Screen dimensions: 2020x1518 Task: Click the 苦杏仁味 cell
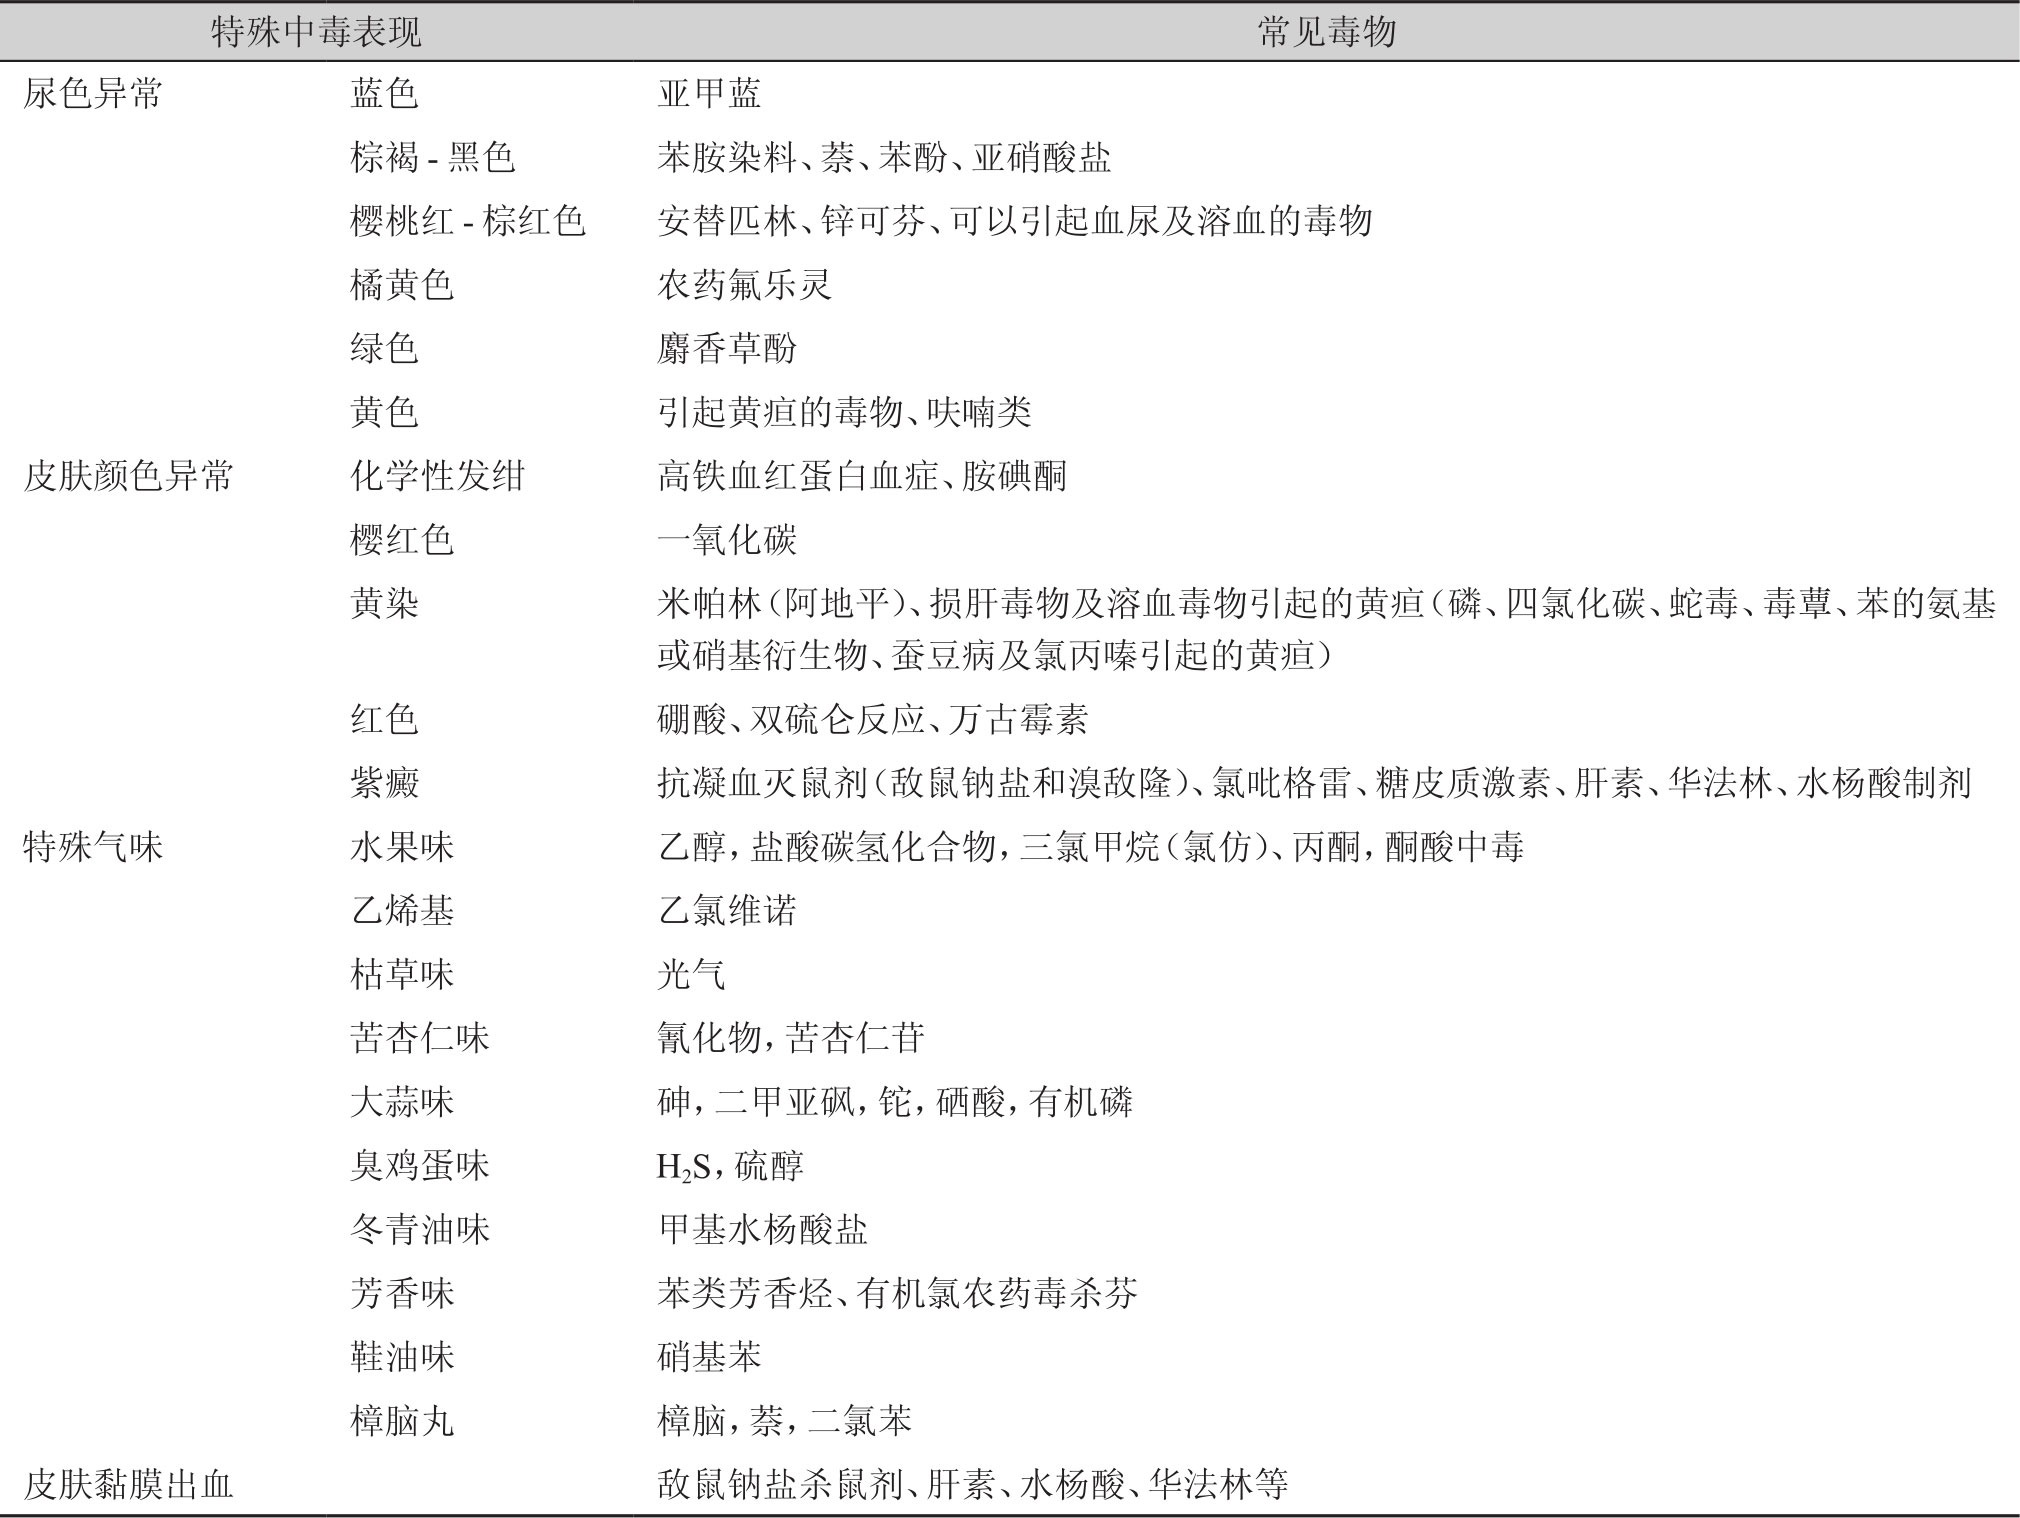click(x=420, y=1039)
